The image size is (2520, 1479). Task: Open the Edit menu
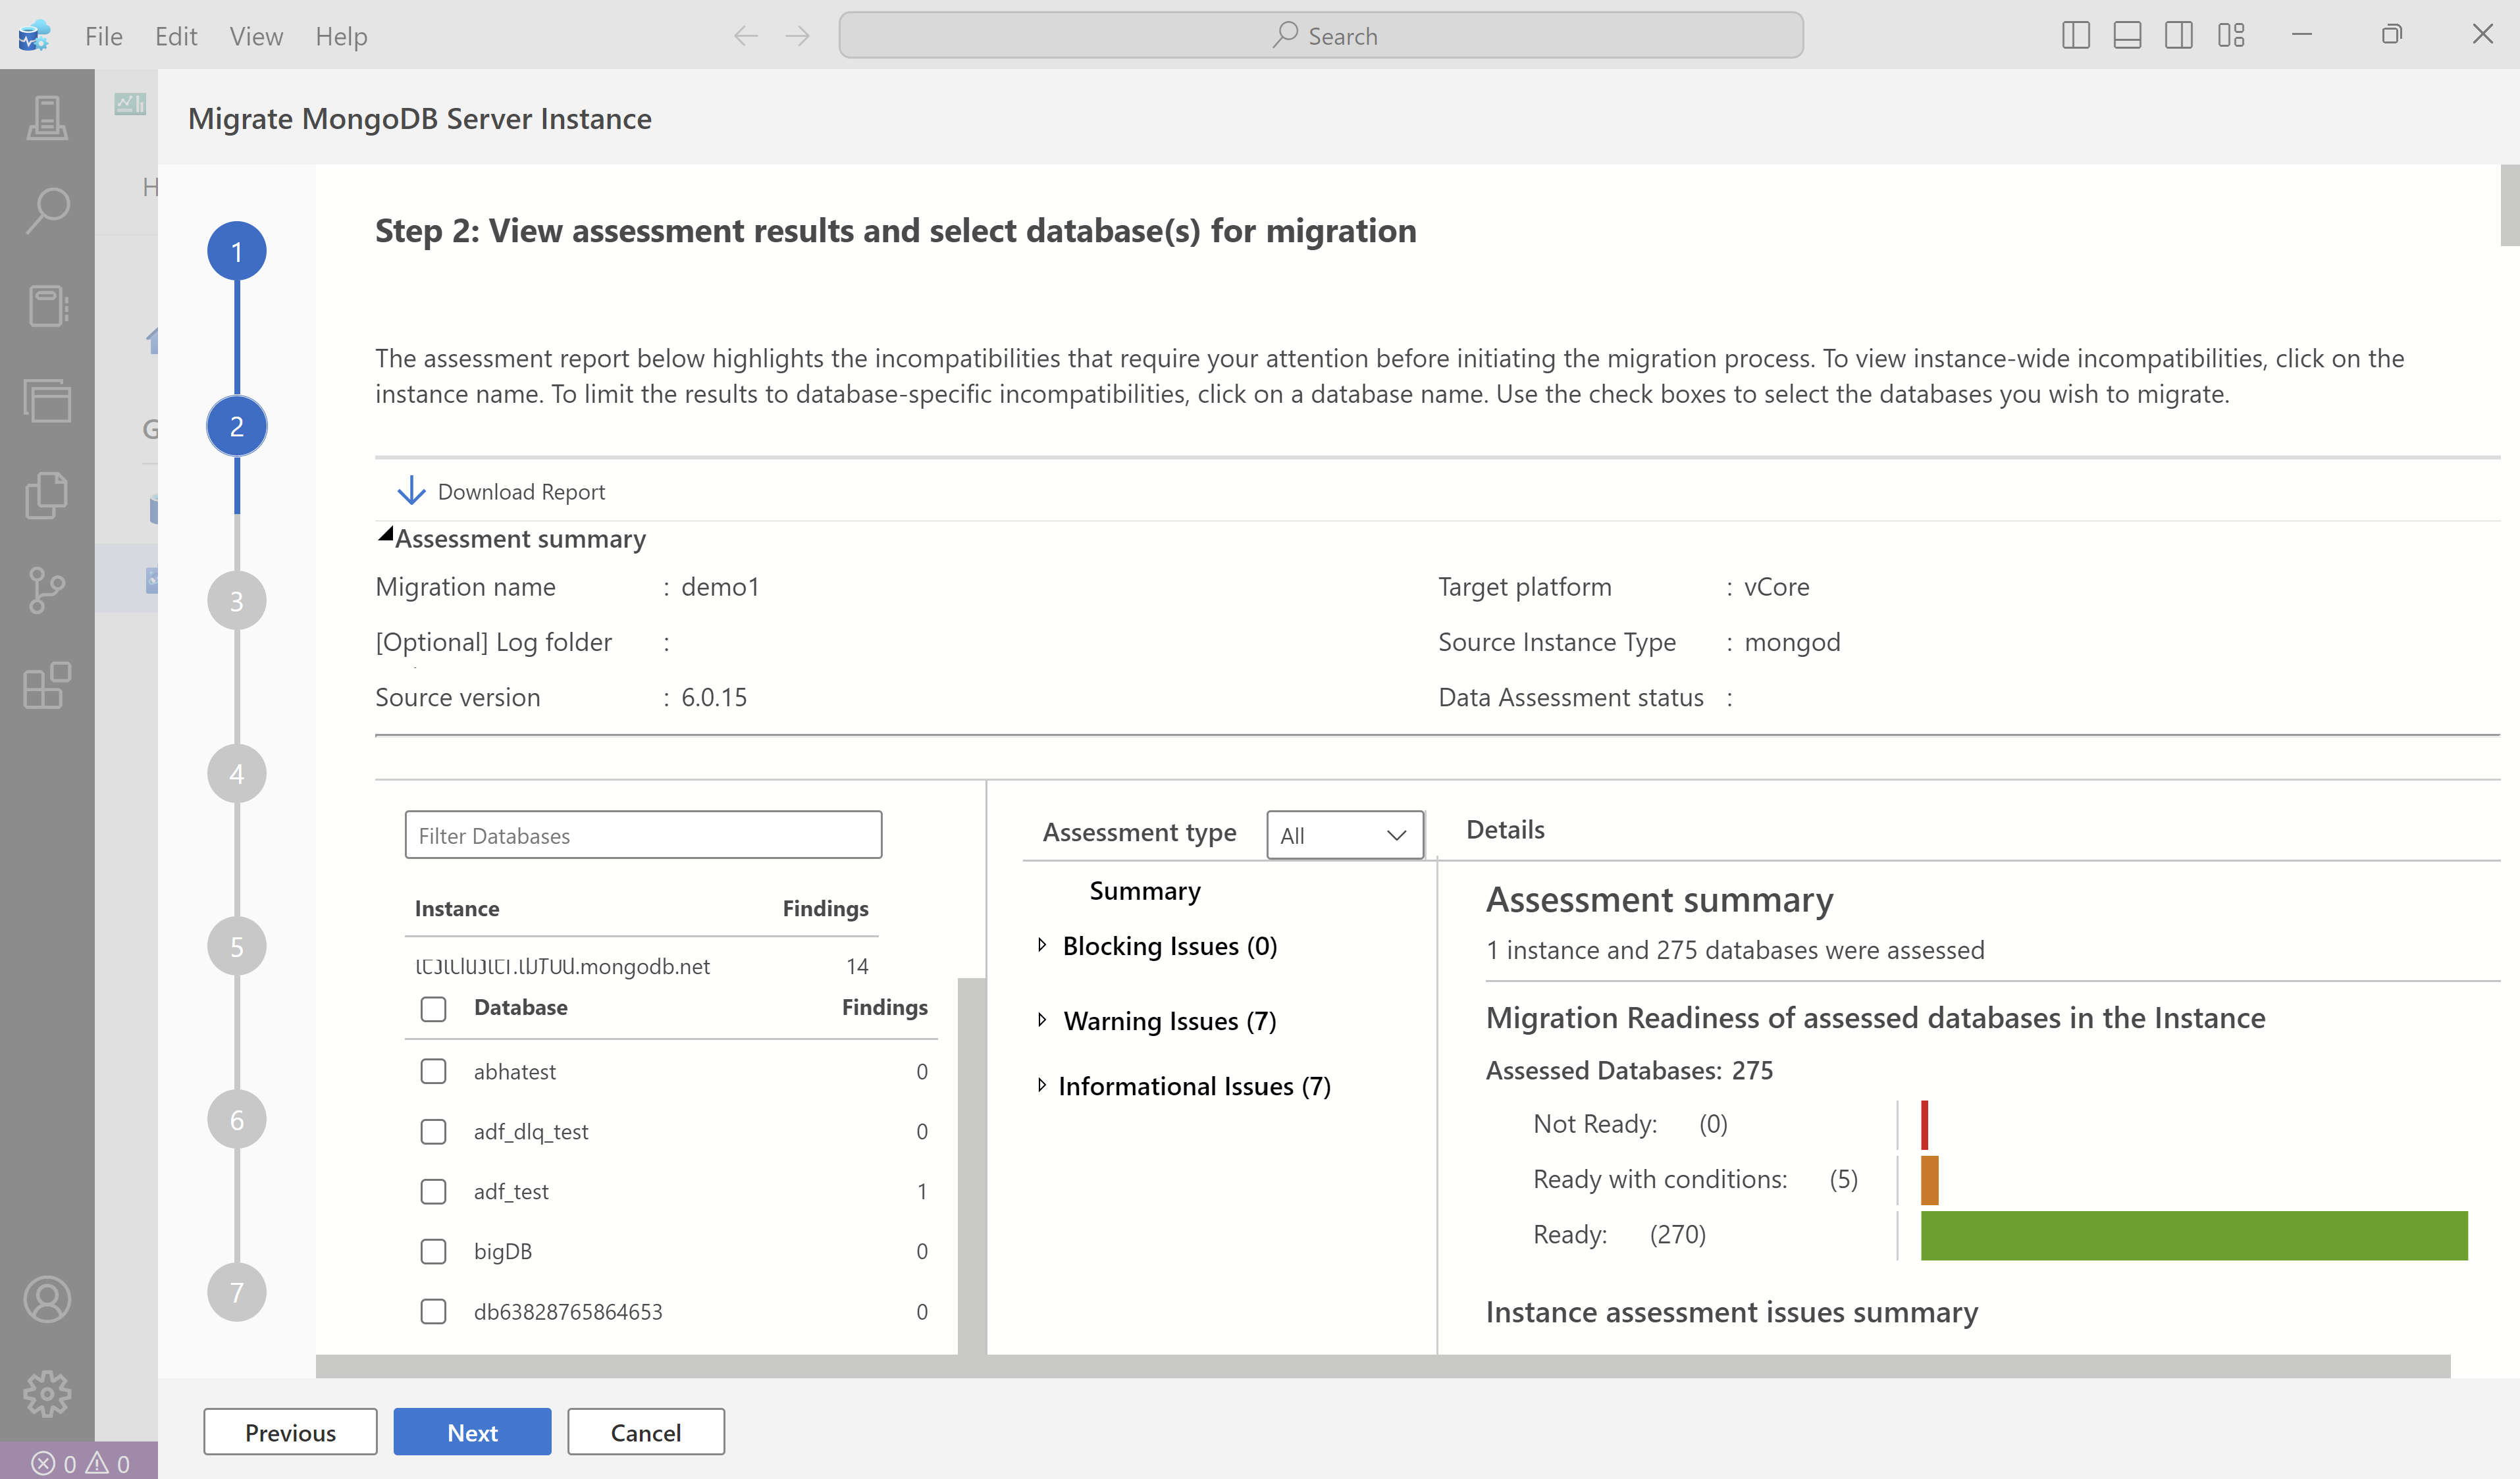click(x=176, y=36)
